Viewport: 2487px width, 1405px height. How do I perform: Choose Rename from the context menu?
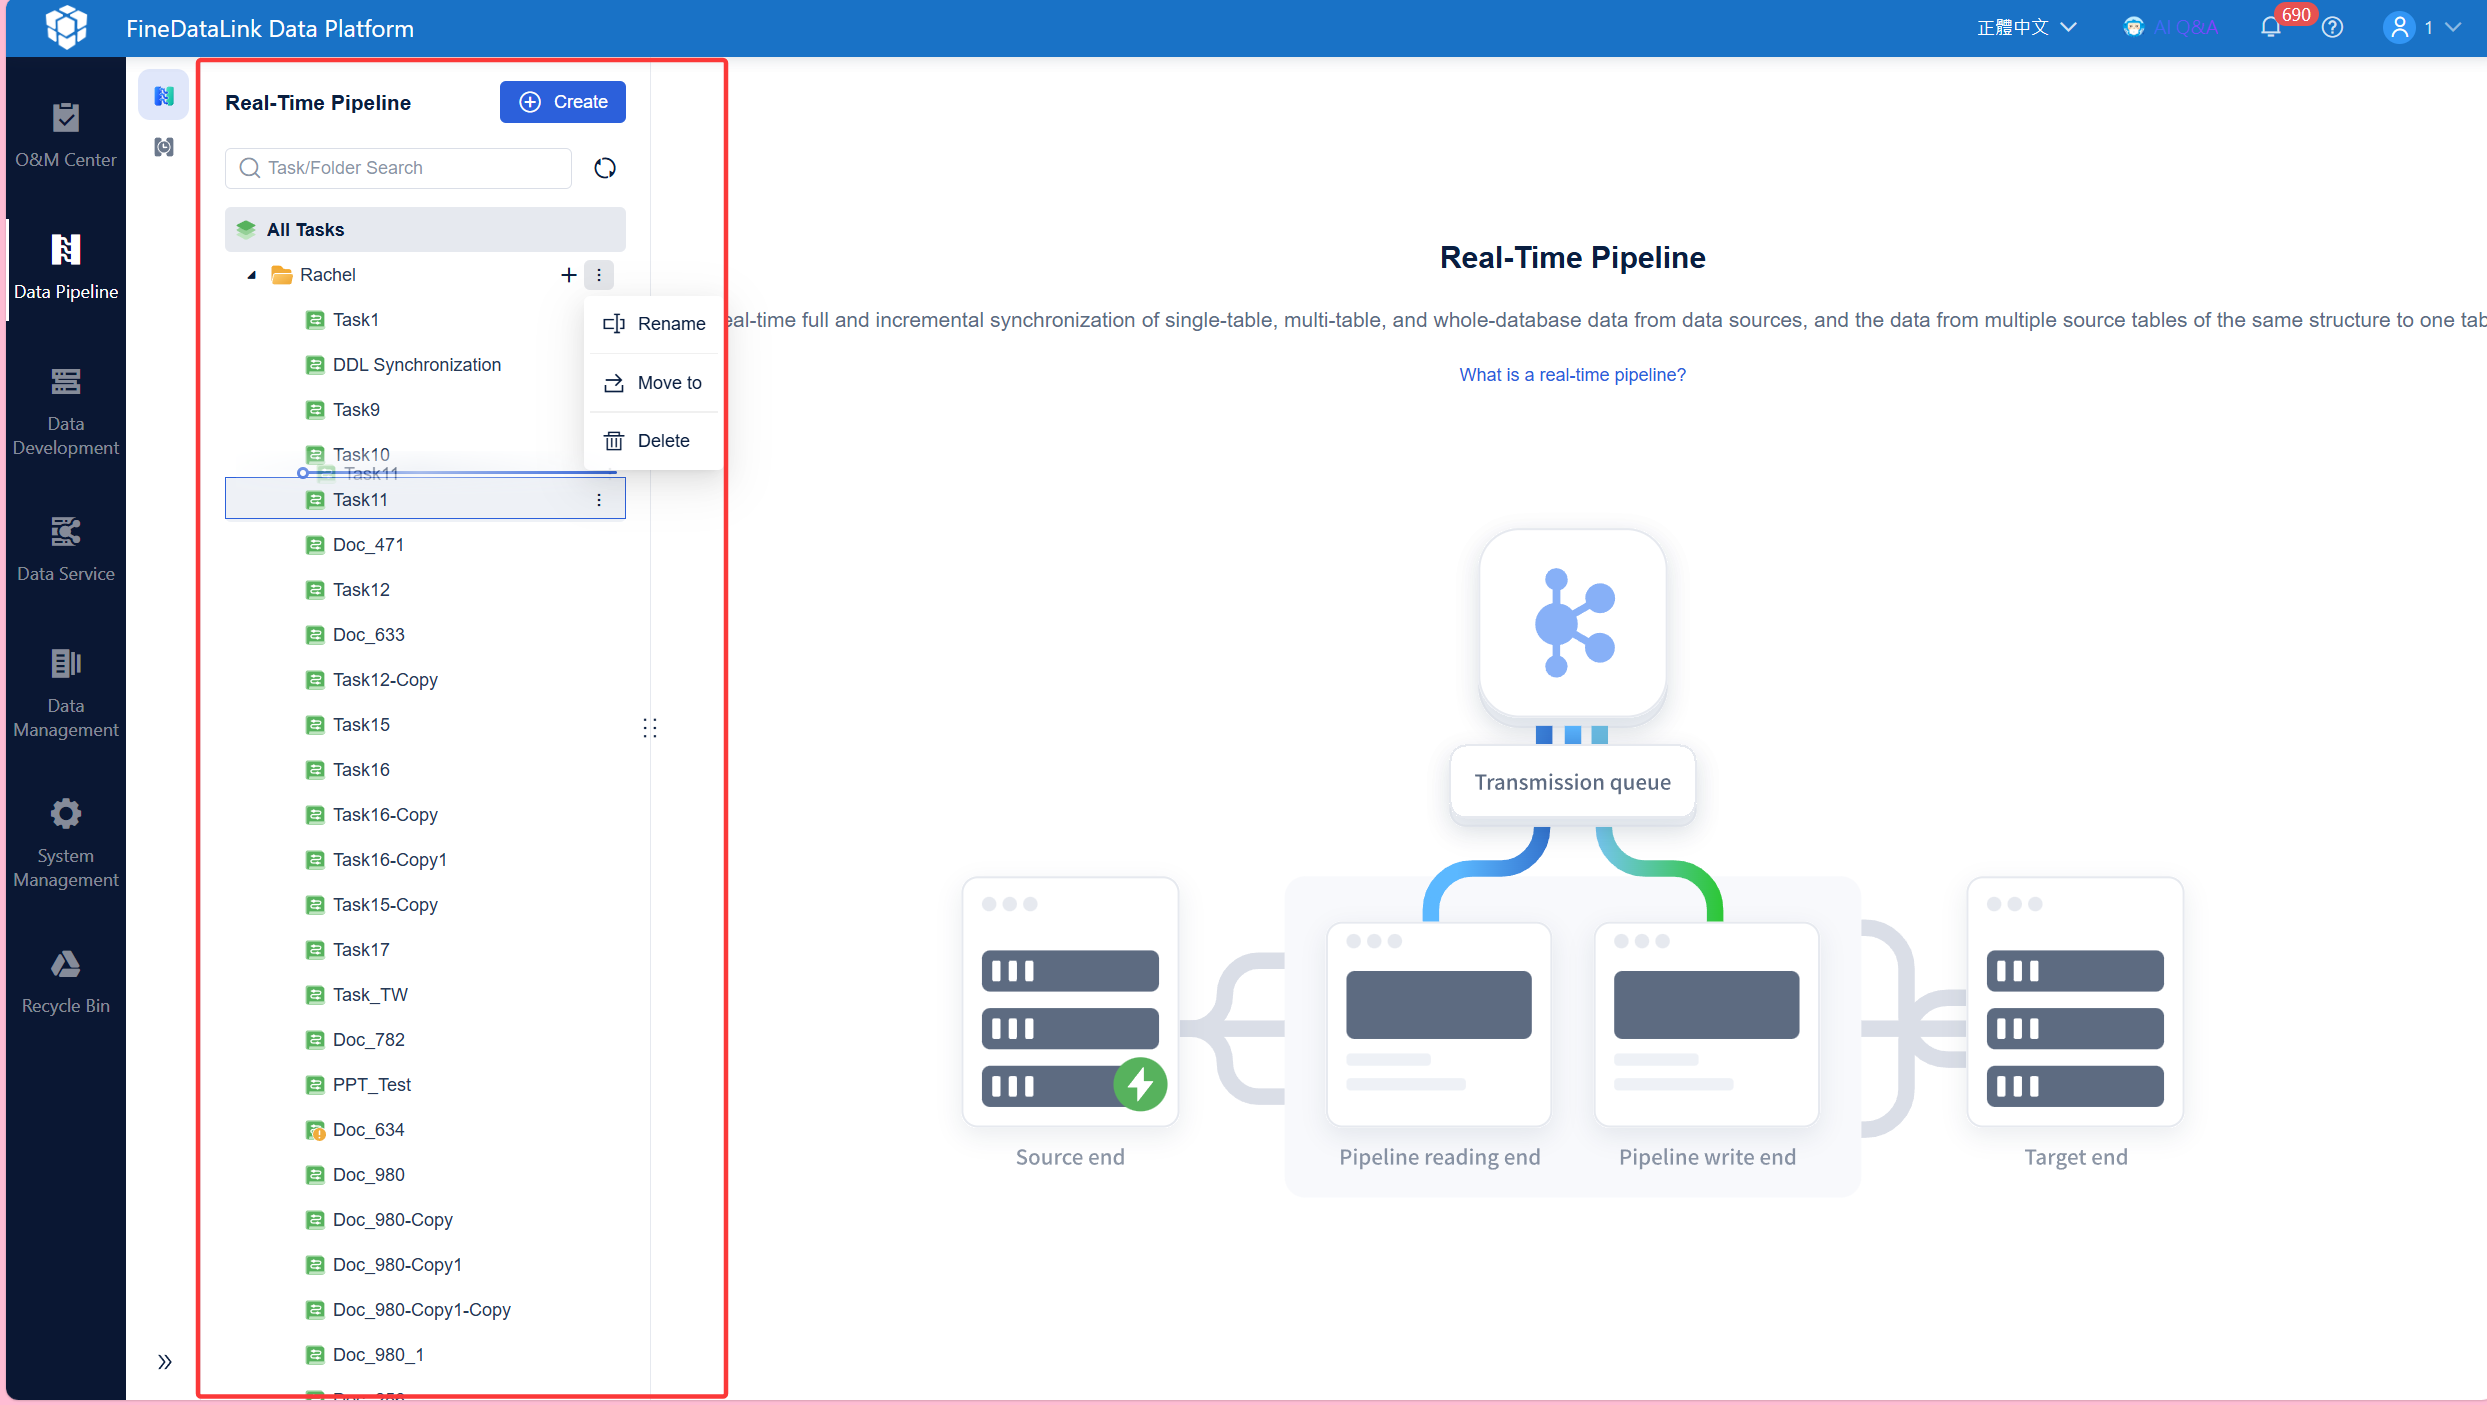[x=654, y=324]
